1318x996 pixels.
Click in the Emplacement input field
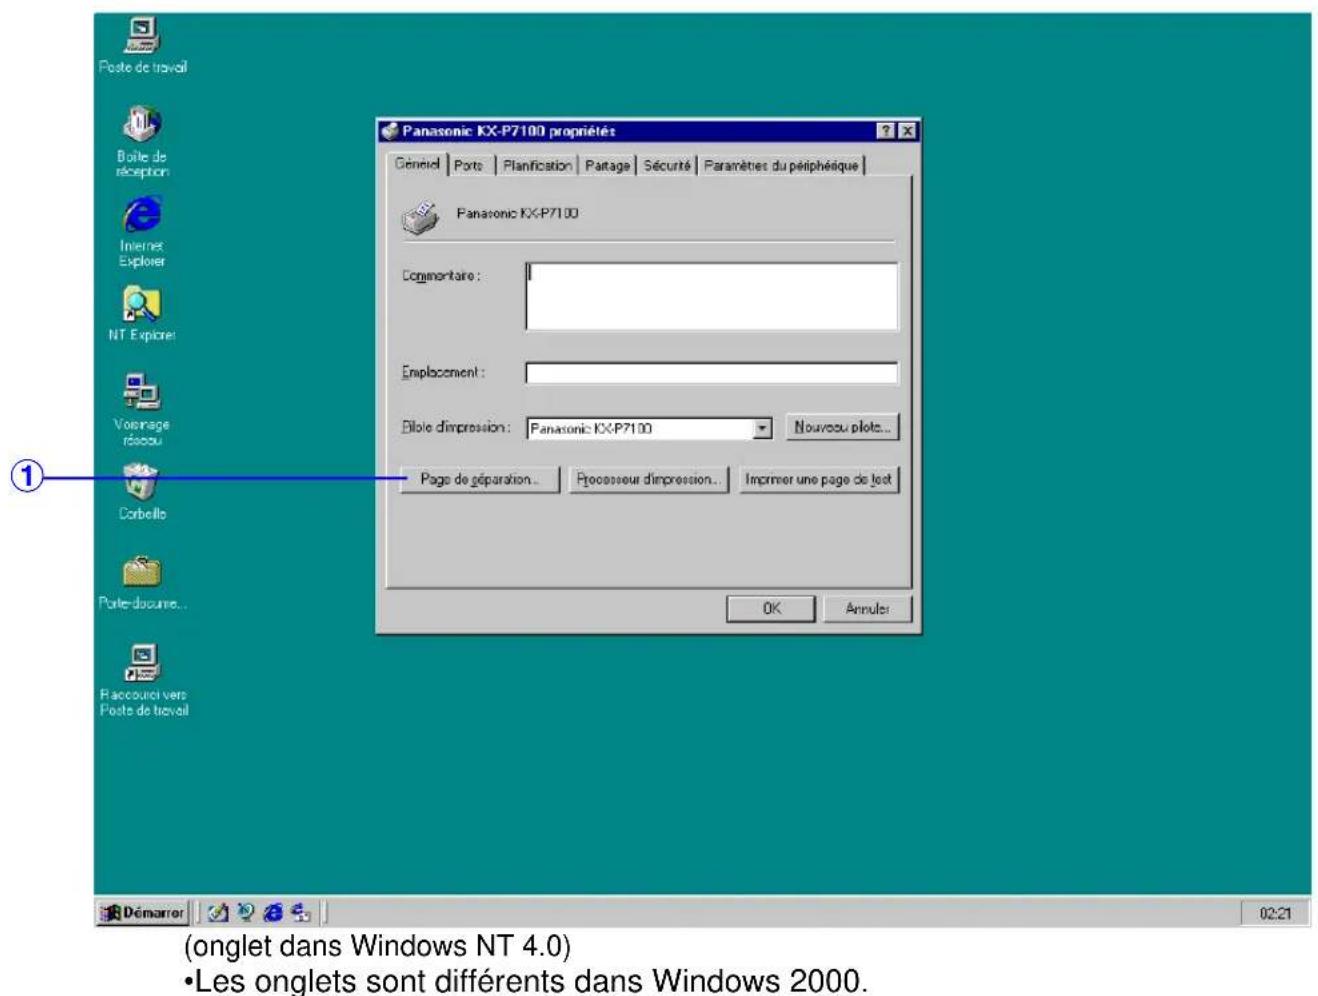pos(712,373)
